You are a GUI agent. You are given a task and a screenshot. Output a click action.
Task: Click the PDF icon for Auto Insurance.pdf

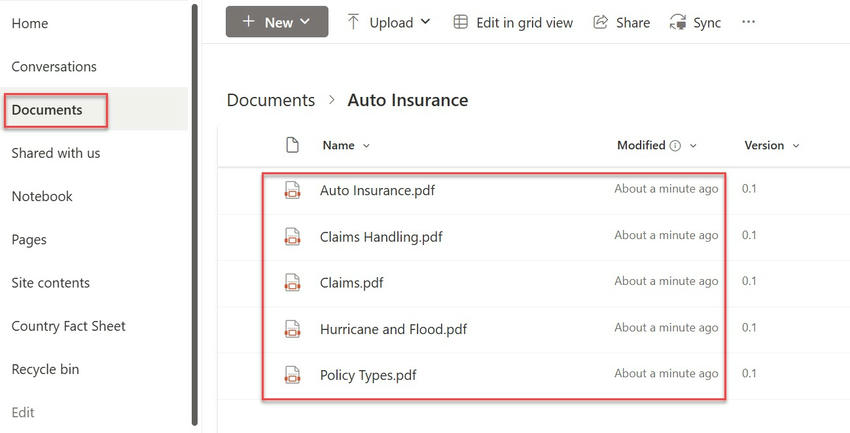[292, 190]
